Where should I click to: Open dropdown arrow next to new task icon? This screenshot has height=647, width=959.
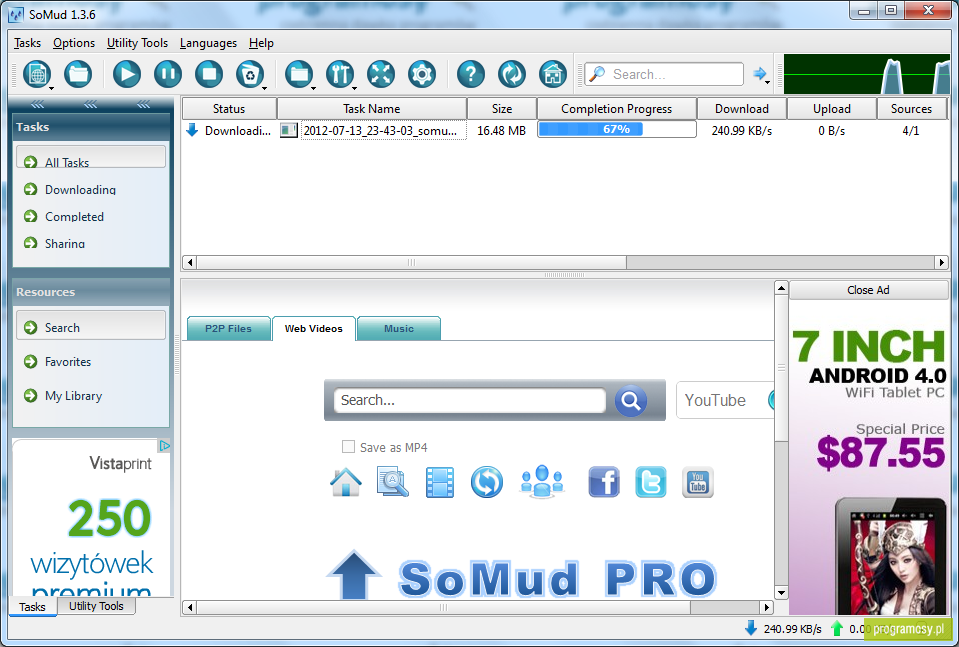coord(52,89)
